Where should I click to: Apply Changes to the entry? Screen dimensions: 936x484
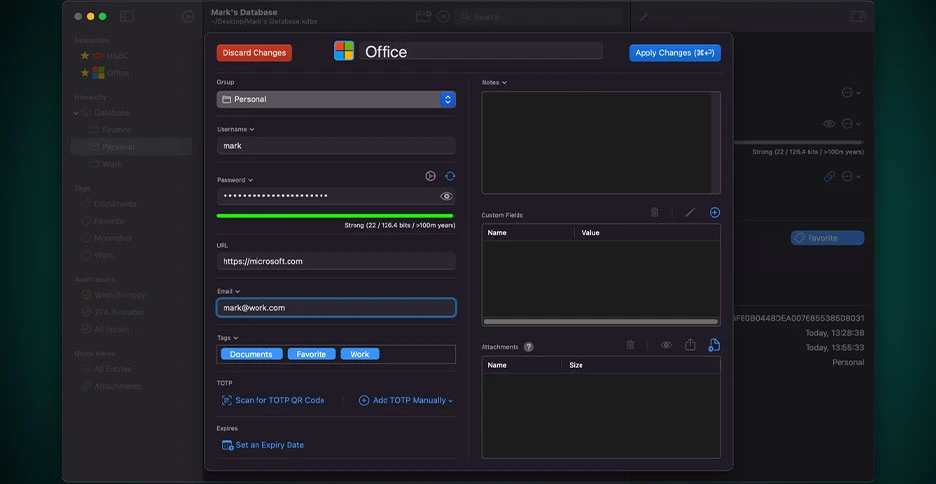pos(675,53)
